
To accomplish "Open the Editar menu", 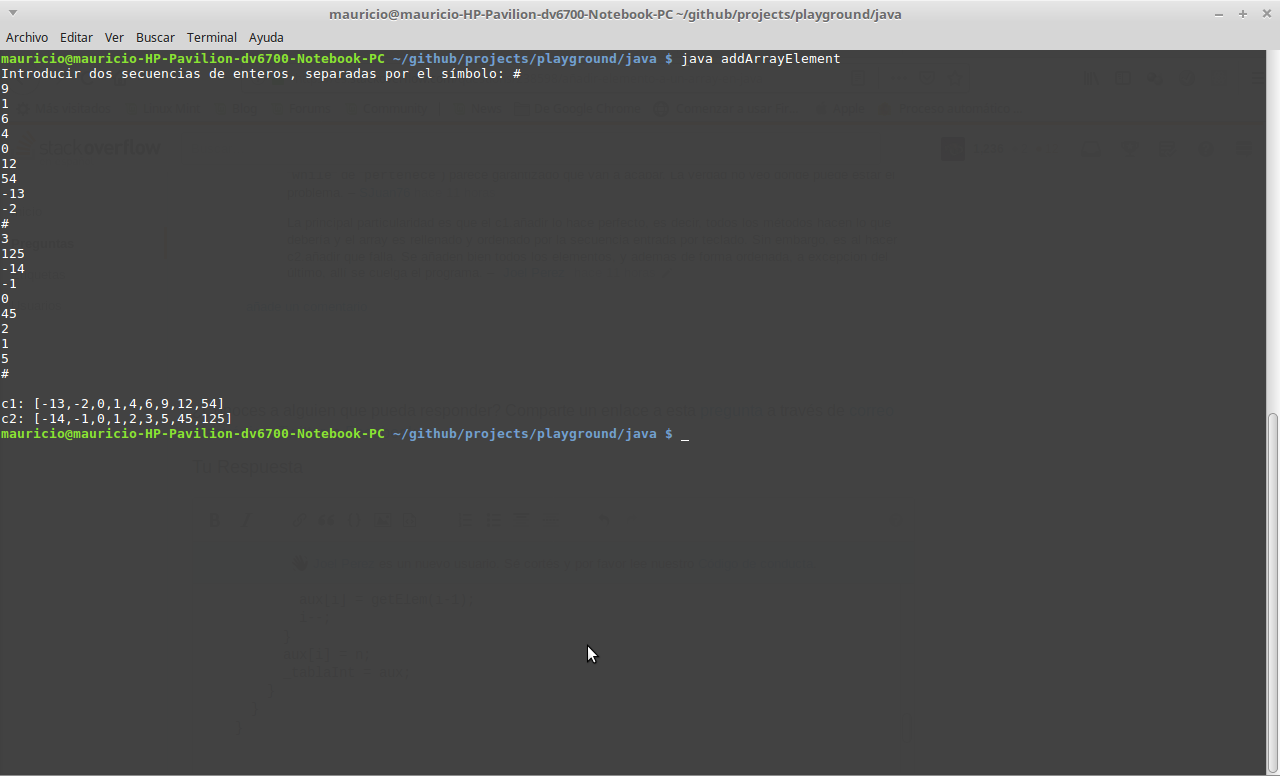I will pos(76,37).
